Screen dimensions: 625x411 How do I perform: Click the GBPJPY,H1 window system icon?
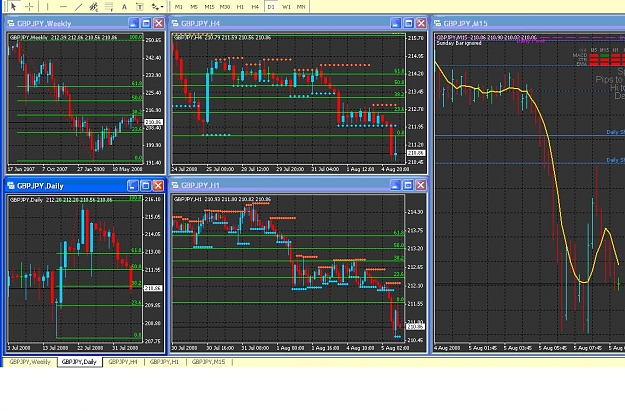(x=175, y=185)
